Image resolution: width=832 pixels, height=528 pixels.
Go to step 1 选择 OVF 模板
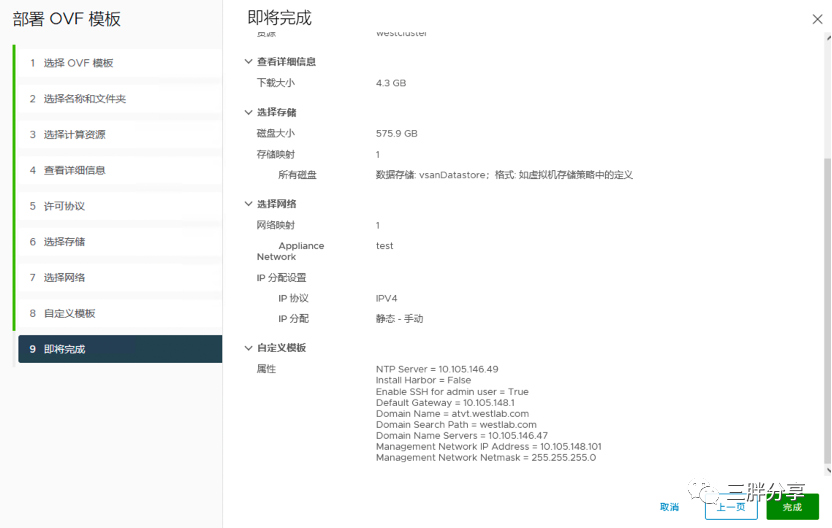point(120,63)
